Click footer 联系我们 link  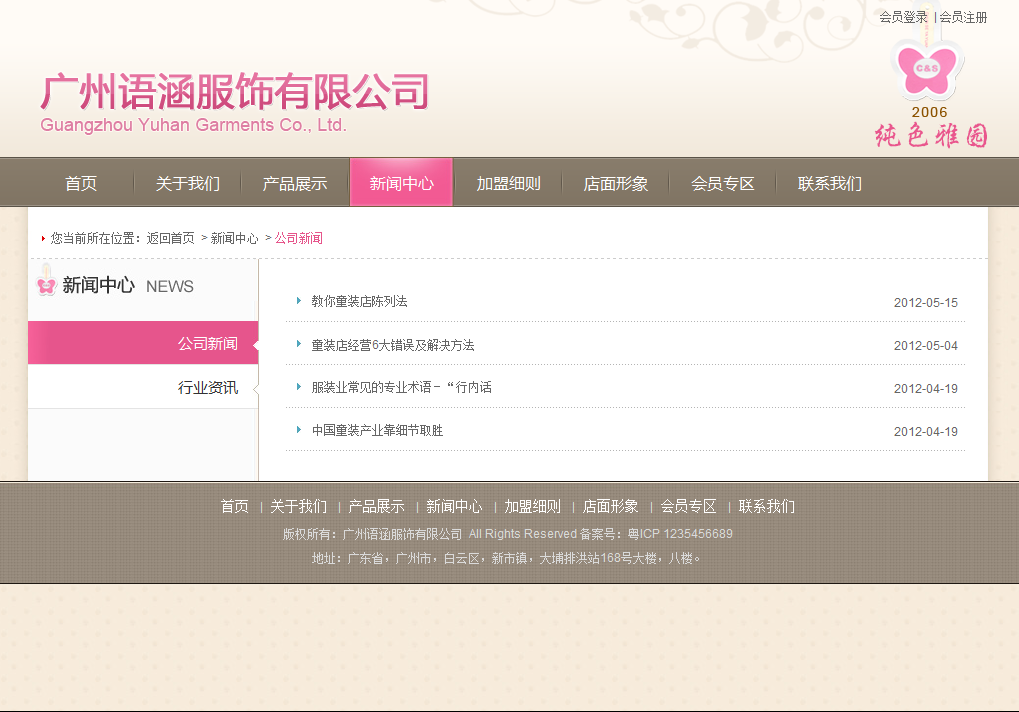point(767,506)
